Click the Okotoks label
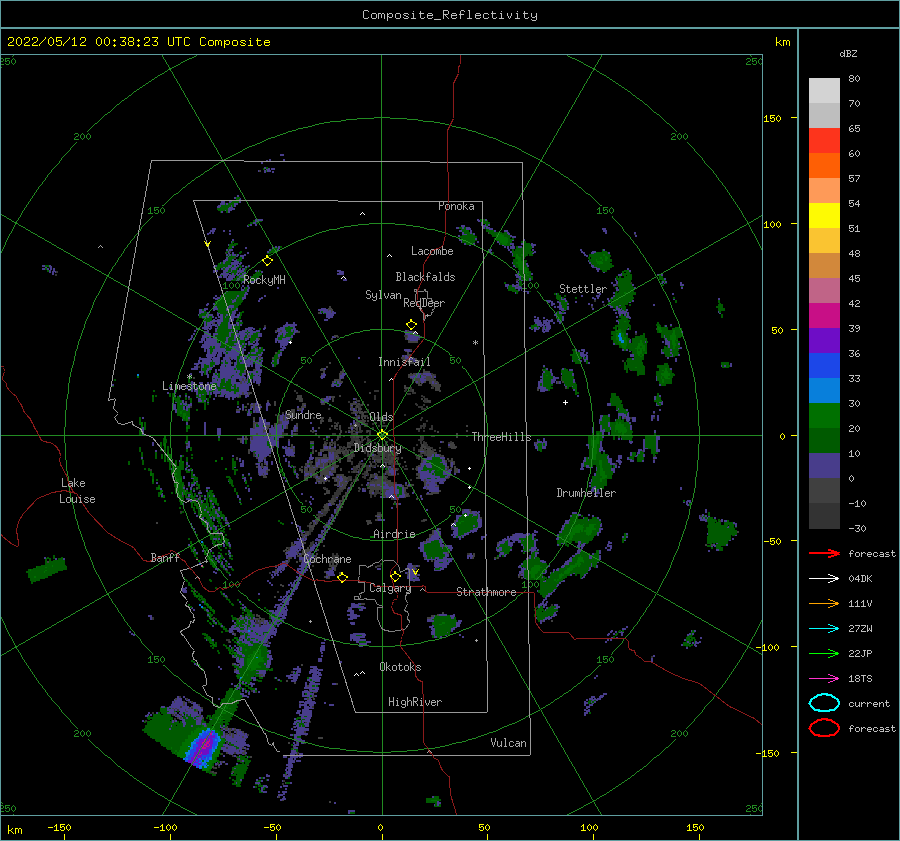Viewport: 900px width, 841px height. tap(400, 667)
